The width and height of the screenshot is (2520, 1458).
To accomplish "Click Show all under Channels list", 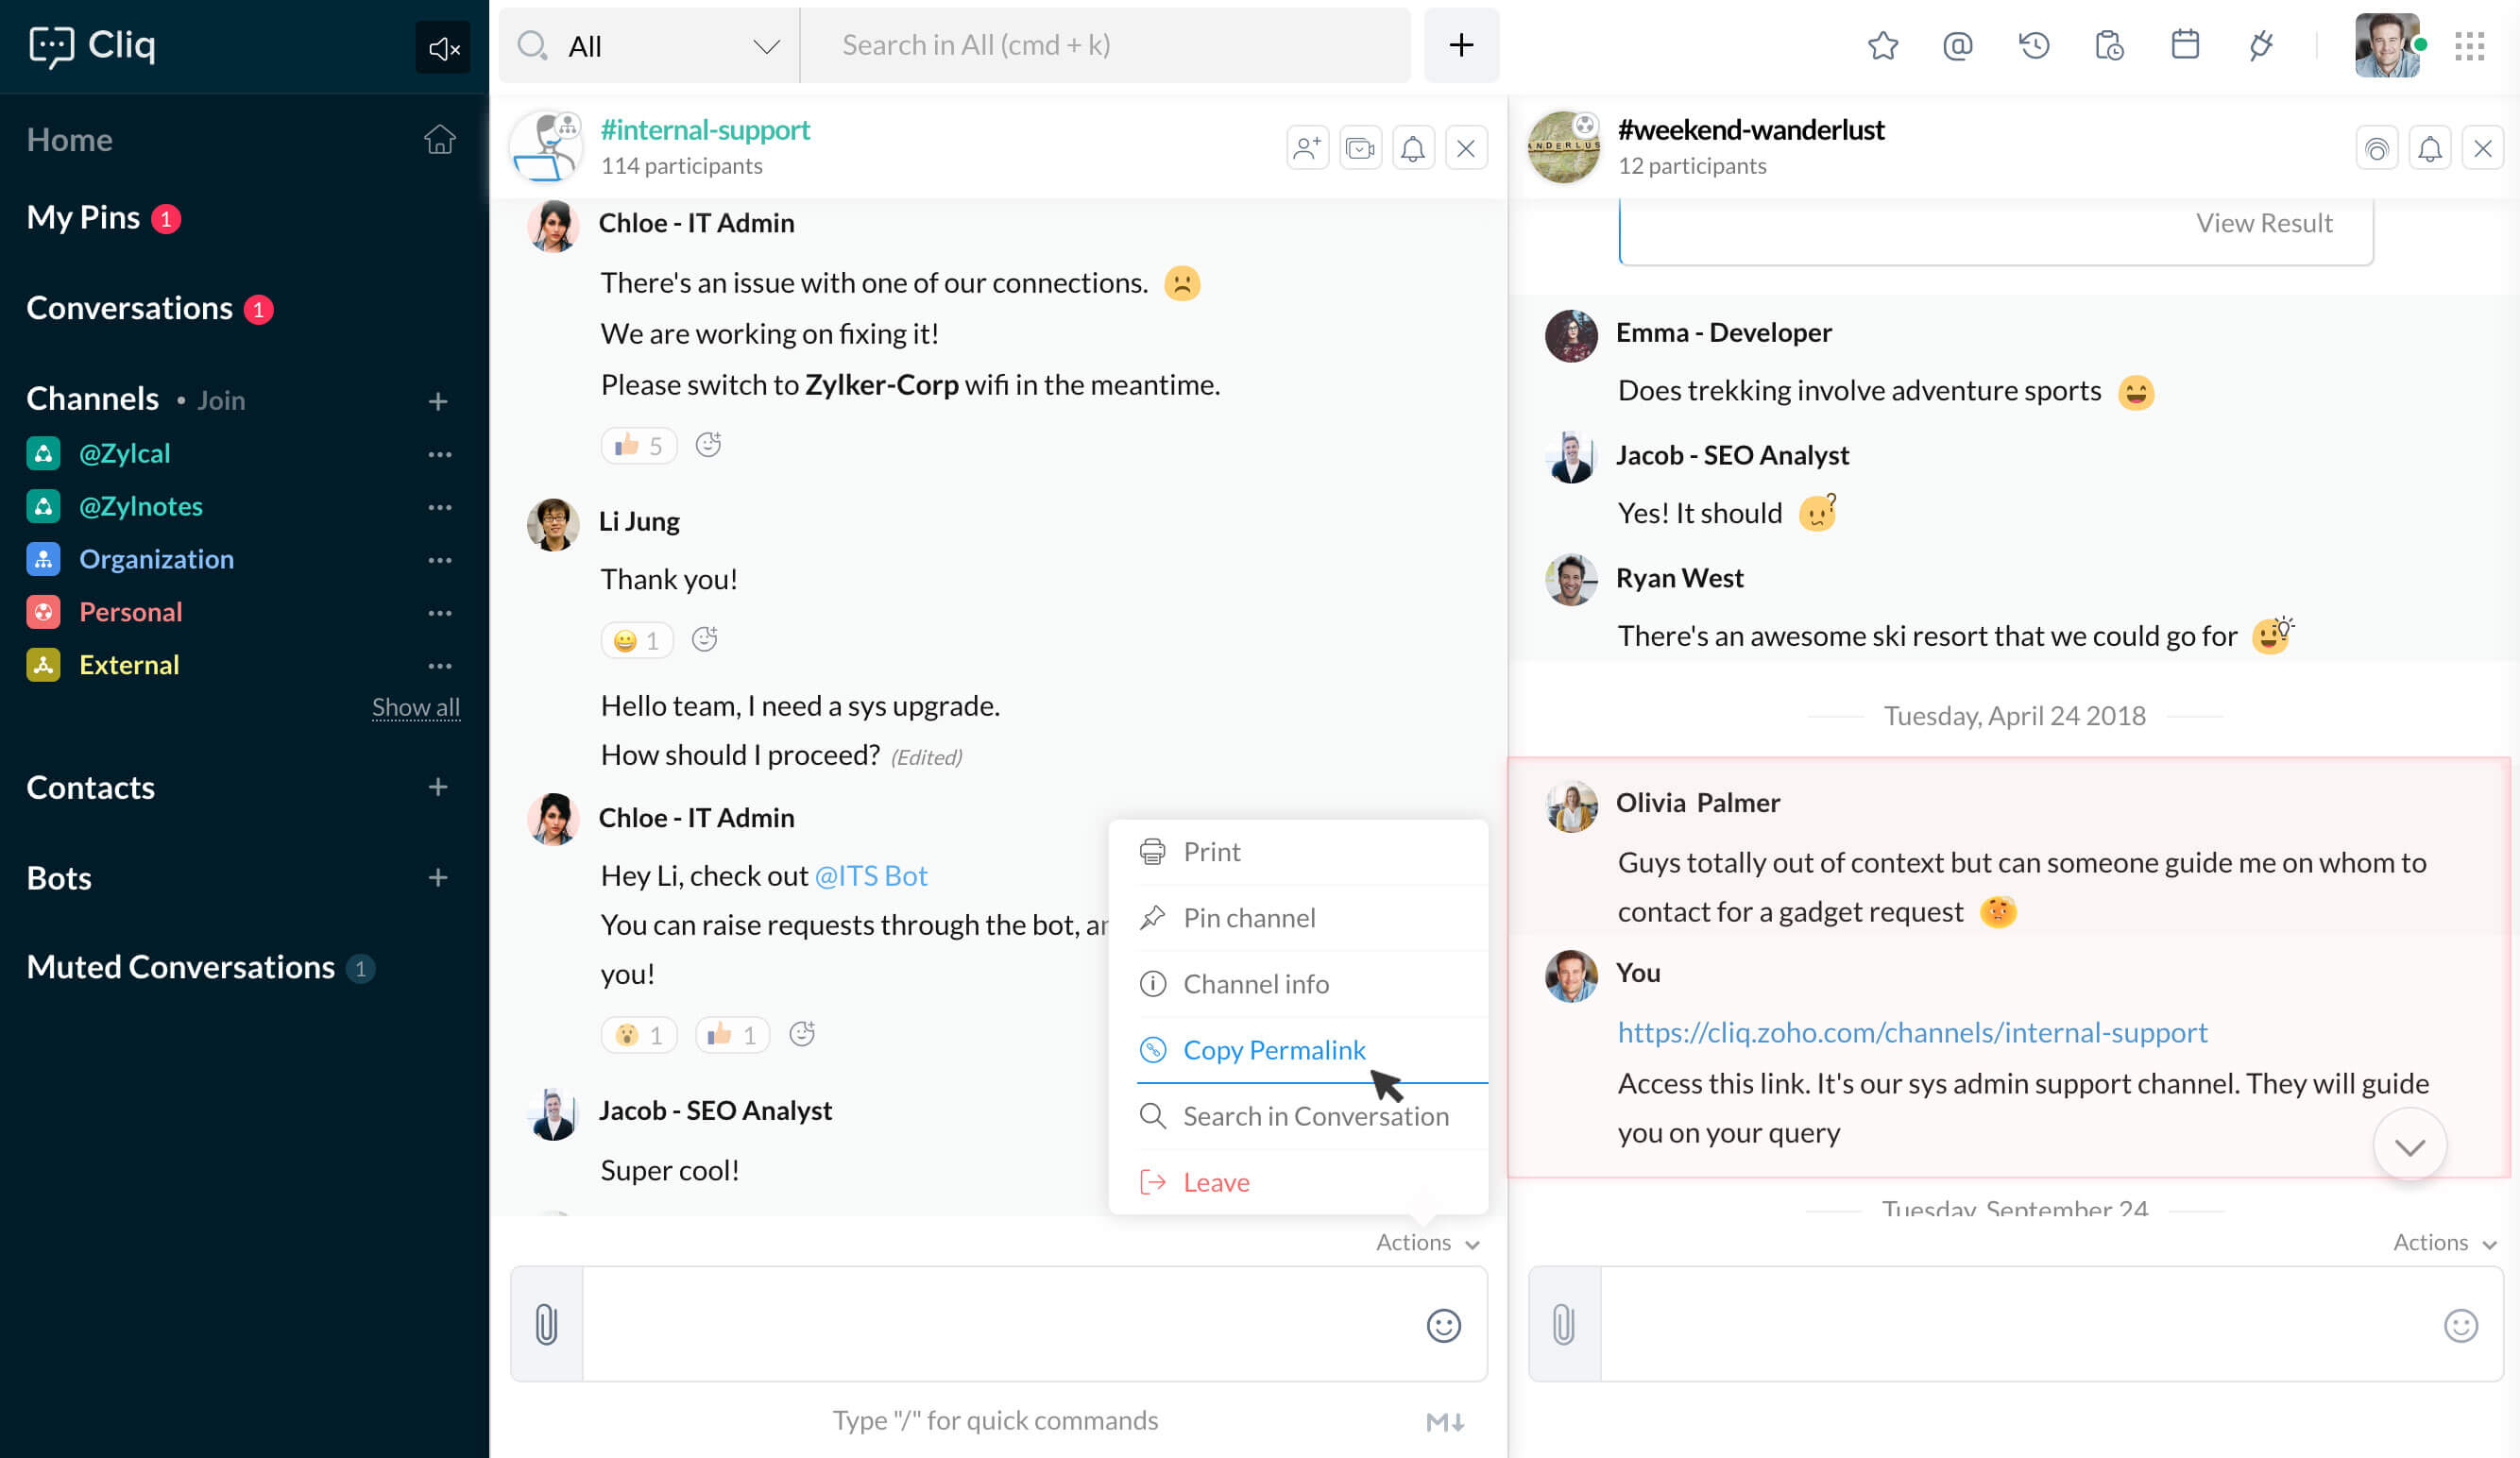I will [416, 707].
